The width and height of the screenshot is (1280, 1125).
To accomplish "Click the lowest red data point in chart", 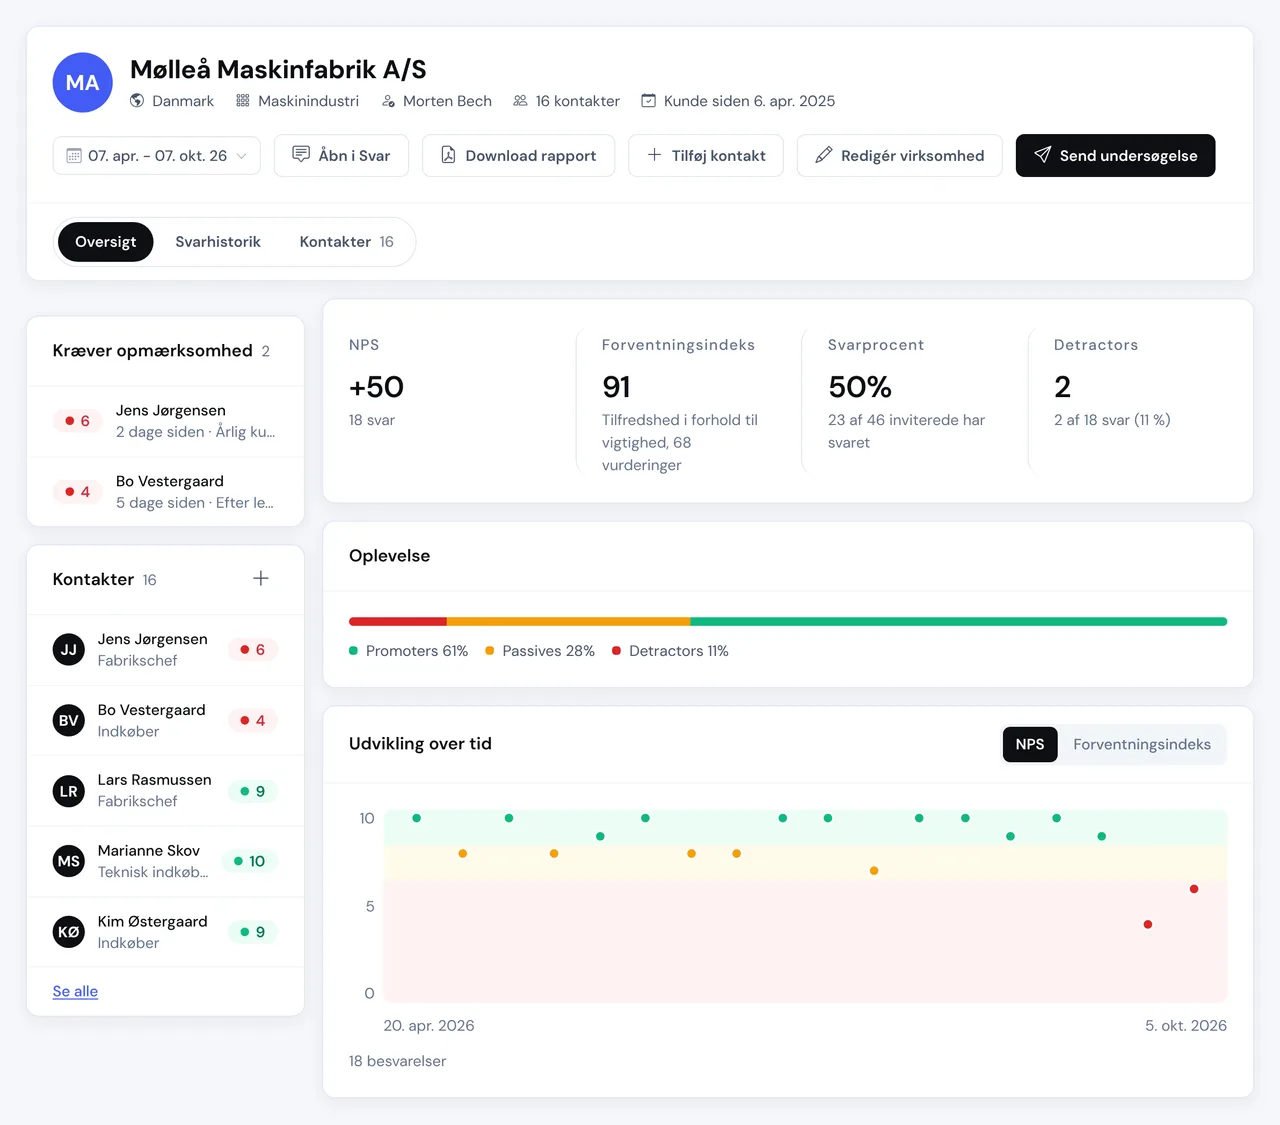I will click(1148, 924).
